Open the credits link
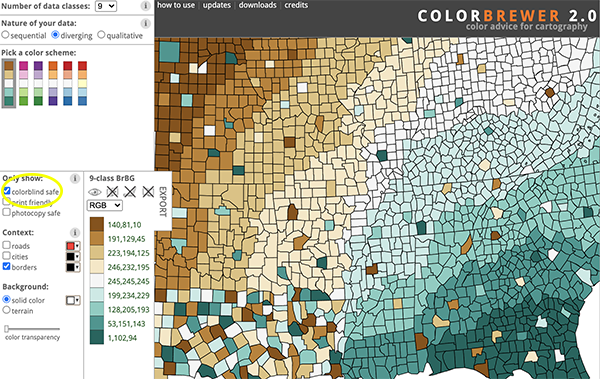This screenshot has width=600, height=379. coord(296,5)
